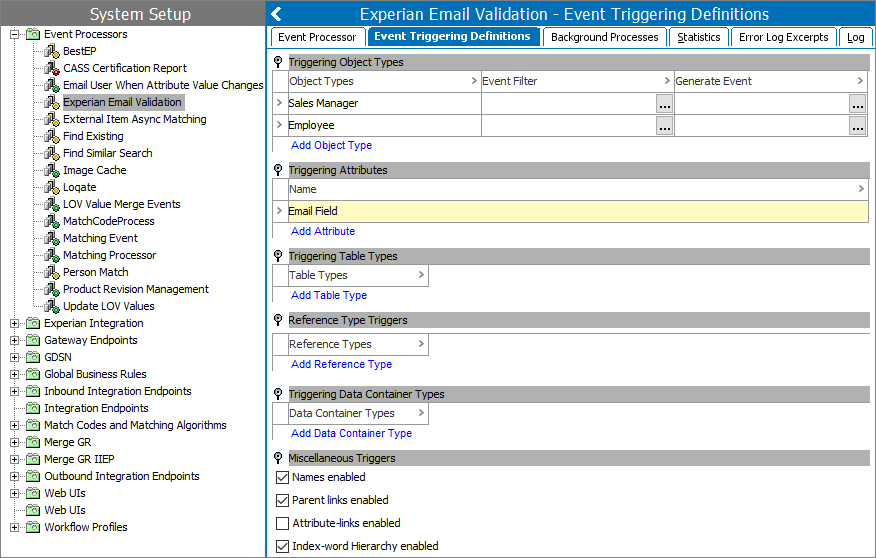Viewport: 876px width, 558px height.
Task: Click the Reference Types column header arrow
Action: click(421, 344)
